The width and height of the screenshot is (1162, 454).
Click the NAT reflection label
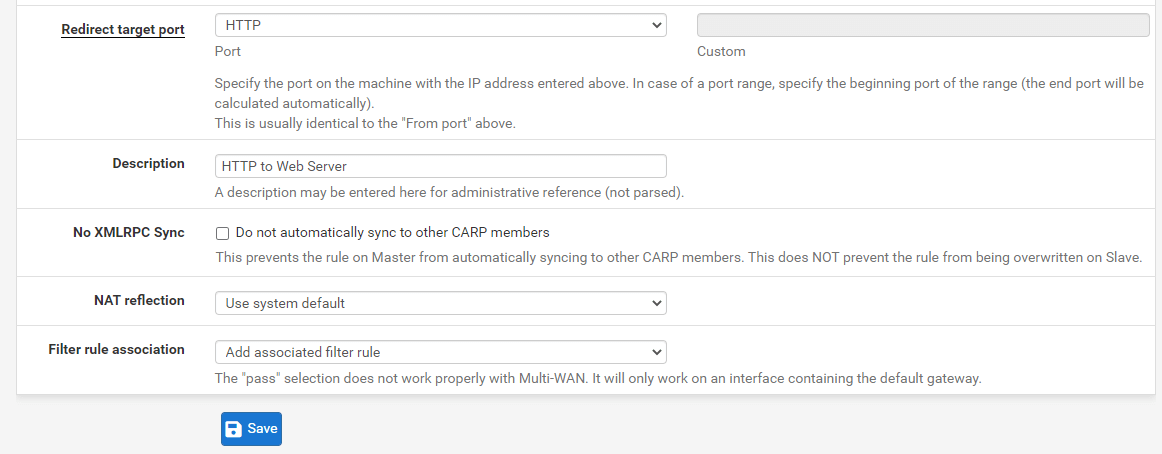(x=139, y=300)
